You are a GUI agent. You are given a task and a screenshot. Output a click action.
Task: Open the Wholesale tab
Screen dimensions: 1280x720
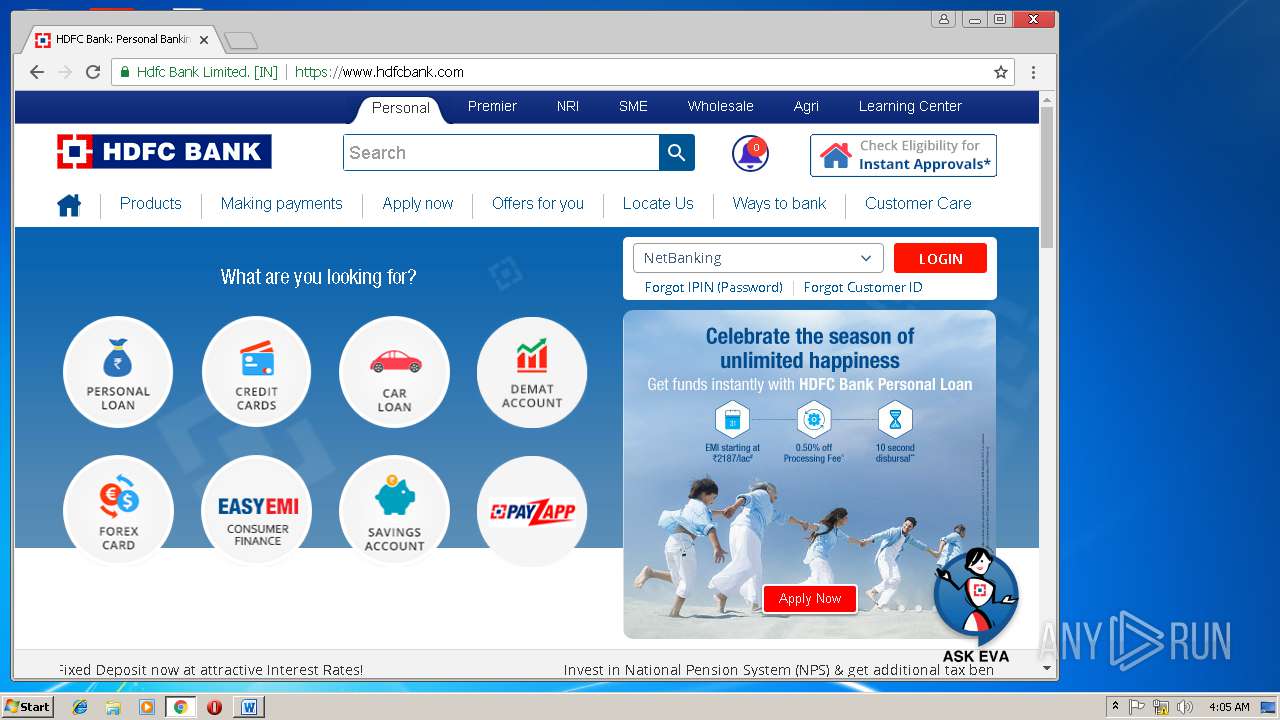[x=720, y=106]
